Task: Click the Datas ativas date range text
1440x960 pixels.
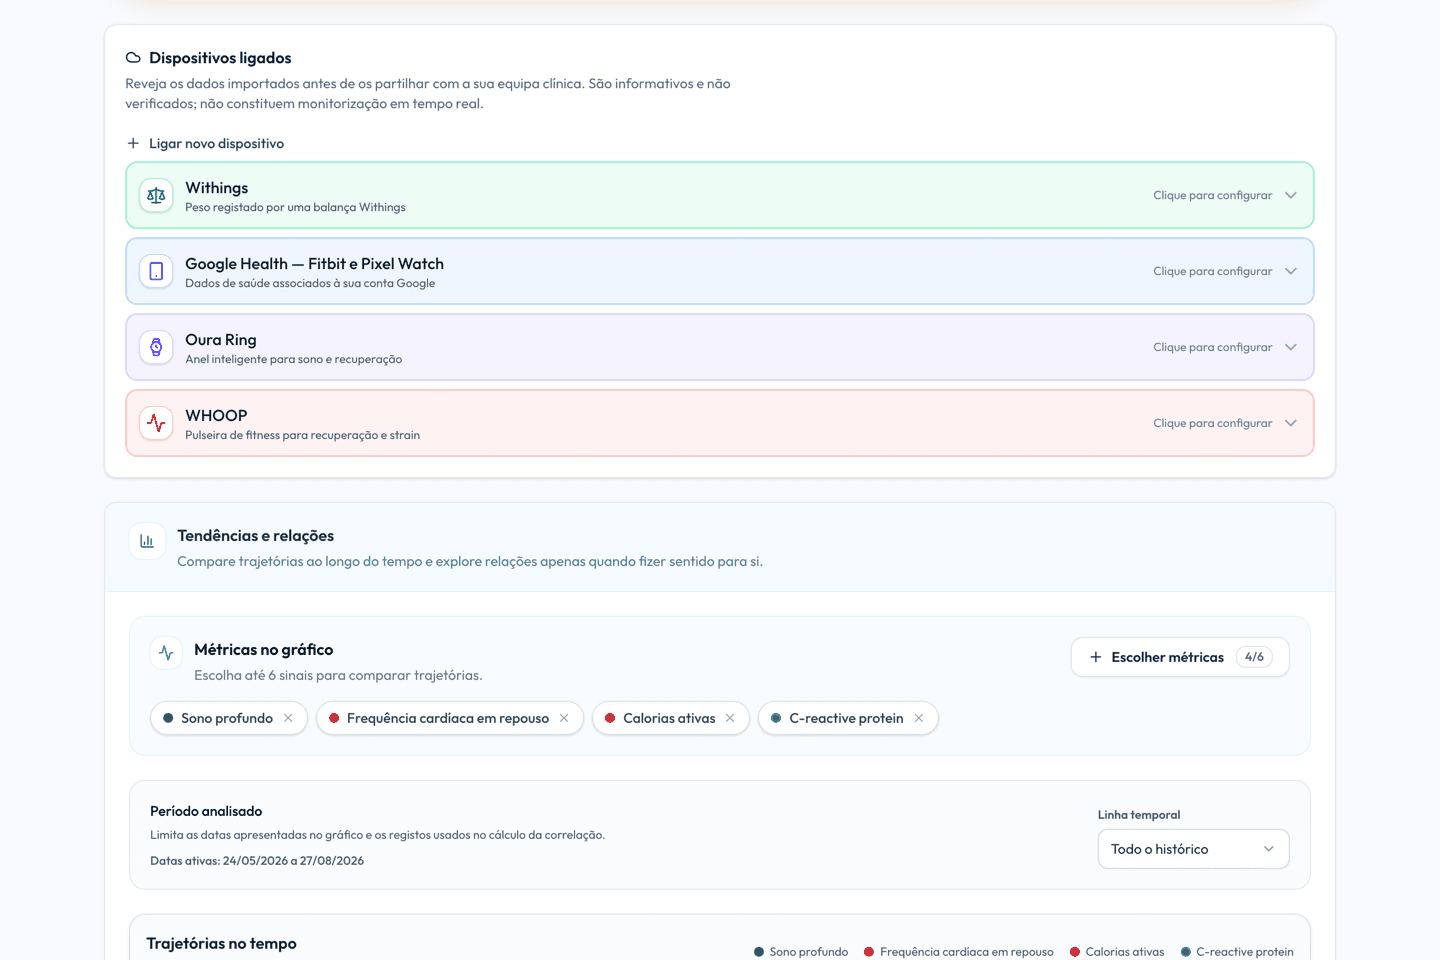Action: (x=257, y=861)
